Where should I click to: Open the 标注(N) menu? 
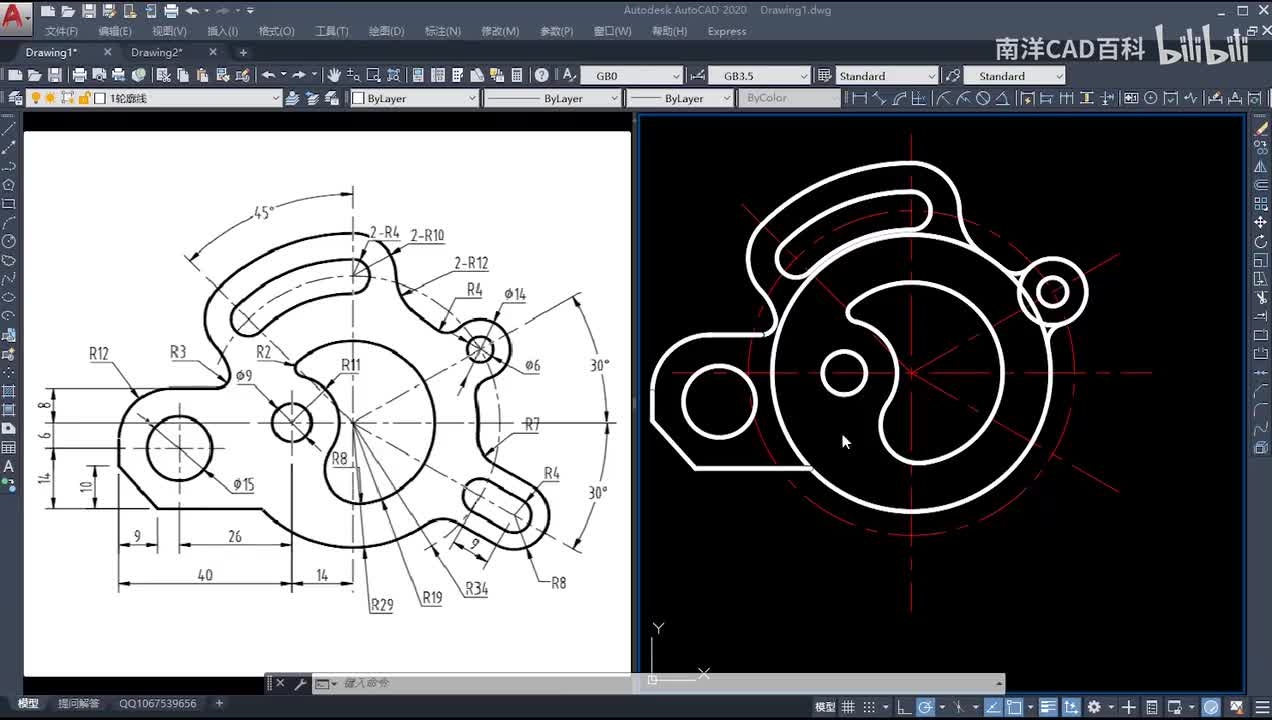pyautogui.click(x=443, y=31)
